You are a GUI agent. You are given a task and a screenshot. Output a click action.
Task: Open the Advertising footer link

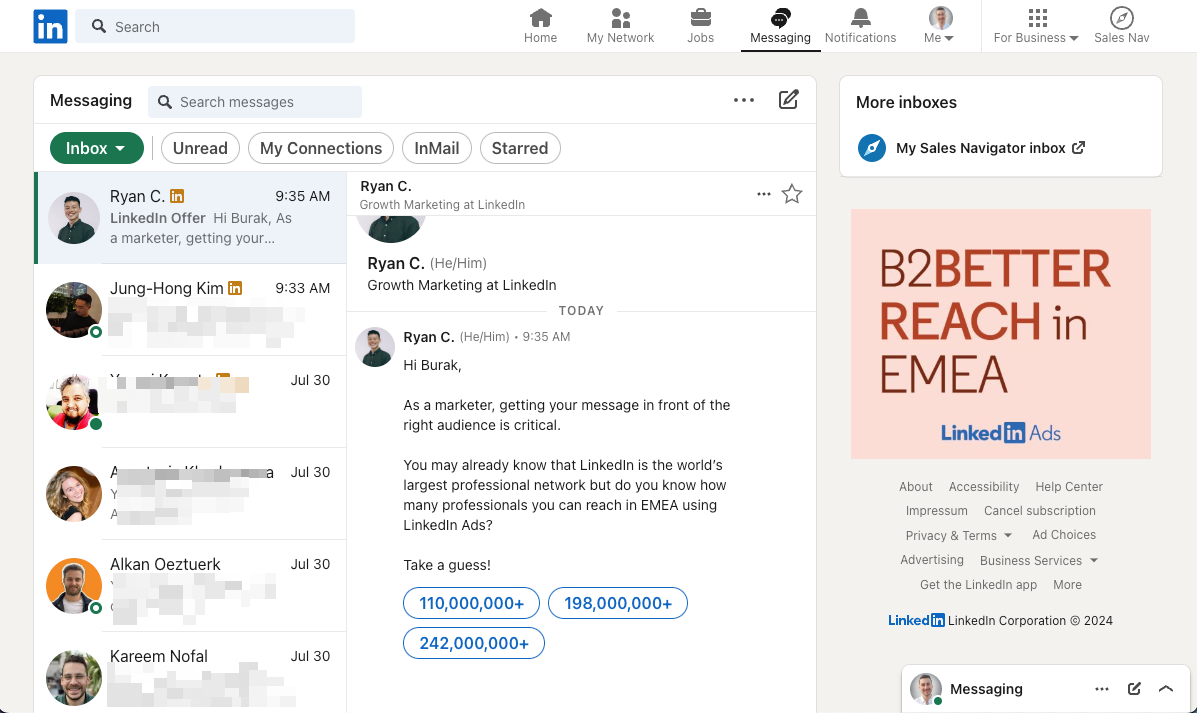click(x=932, y=560)
